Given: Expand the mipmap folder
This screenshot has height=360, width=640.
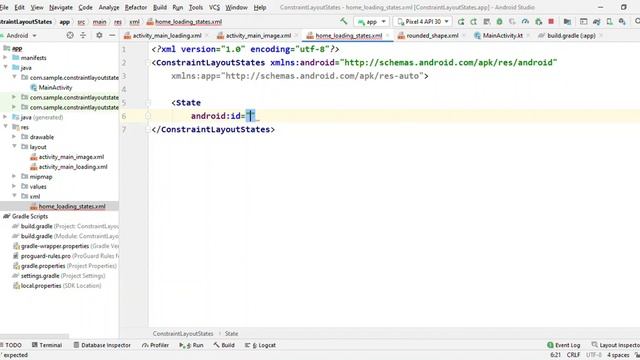Looking at the screenshot, I should click(x=14, y=176).
